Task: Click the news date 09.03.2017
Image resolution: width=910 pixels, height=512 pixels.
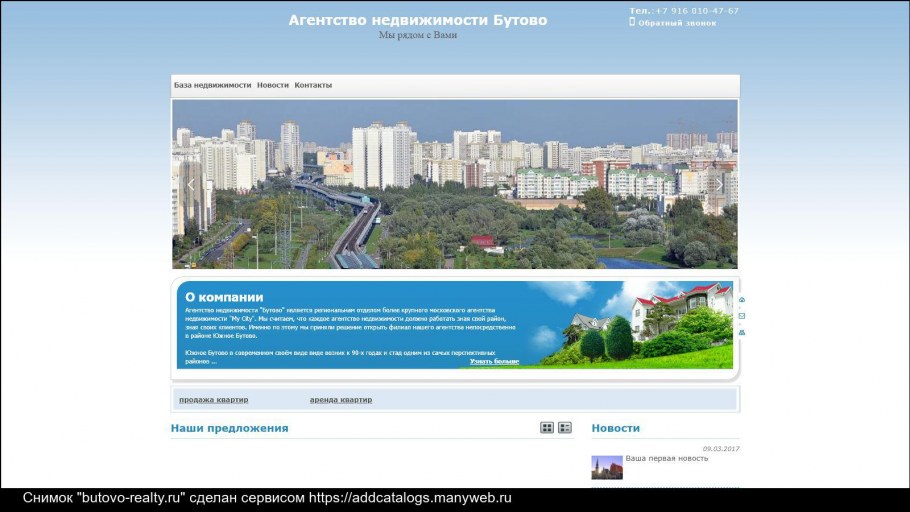Action: [x=721, y=449]
